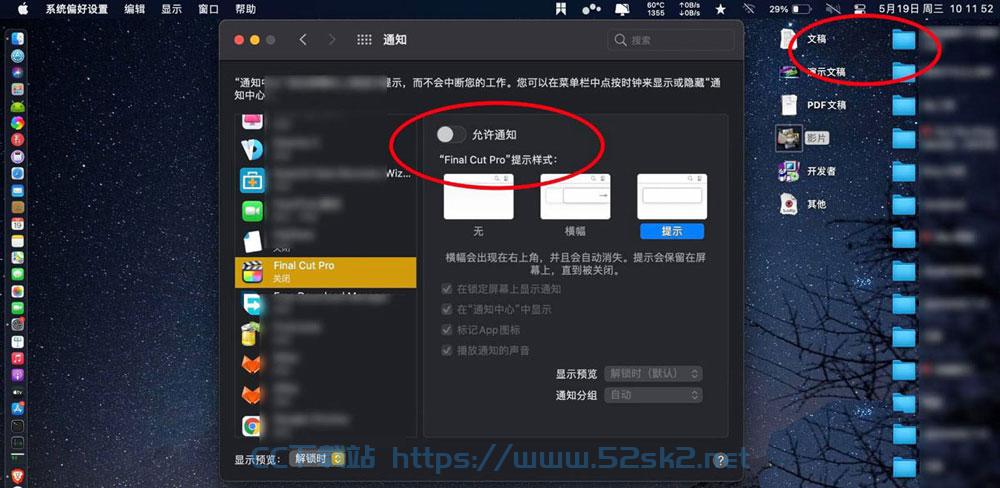Viewport: 1000px width, 488px height.
Task: Click the help question mark button
Action: click(x=721, y=460)
